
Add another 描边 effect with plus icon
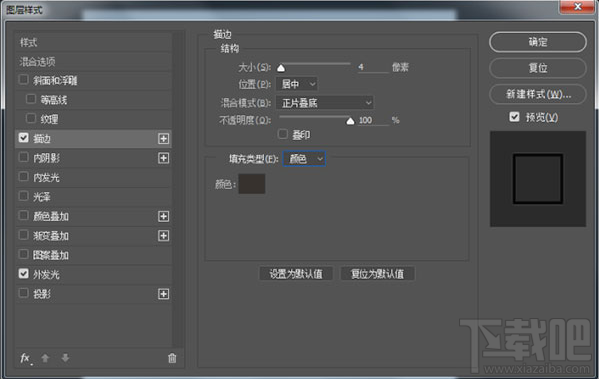164,139
